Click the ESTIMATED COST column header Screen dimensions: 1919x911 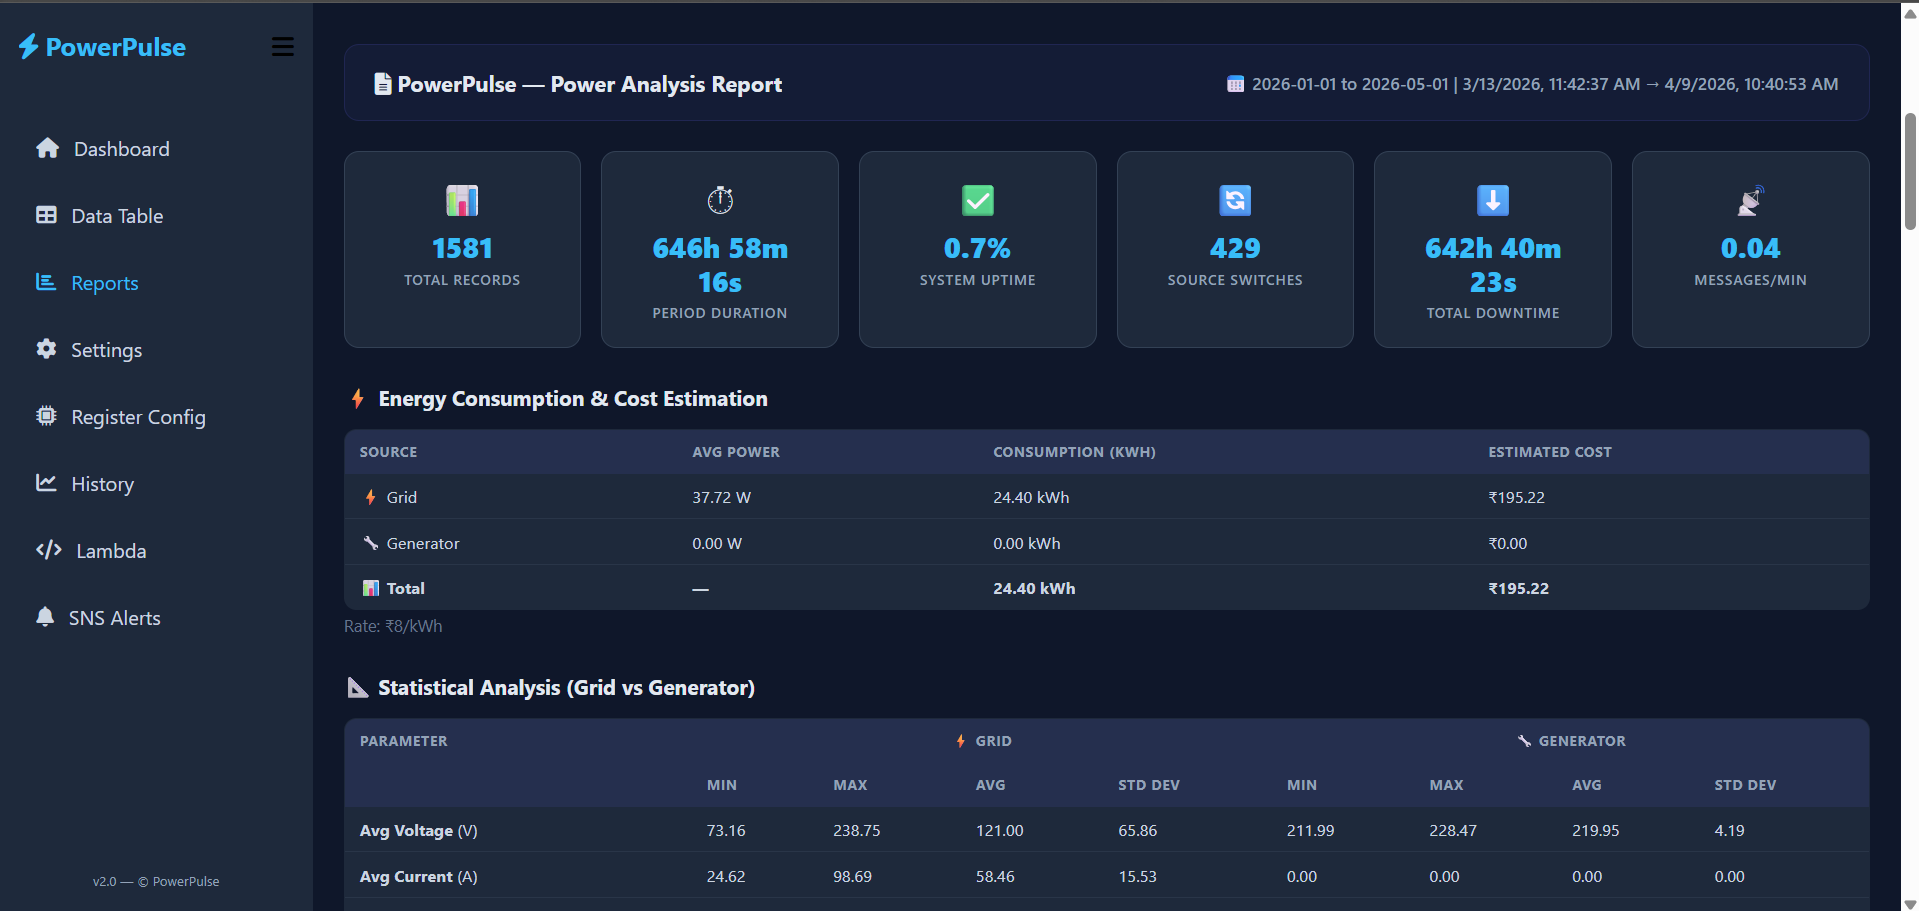pos(1550,452)
